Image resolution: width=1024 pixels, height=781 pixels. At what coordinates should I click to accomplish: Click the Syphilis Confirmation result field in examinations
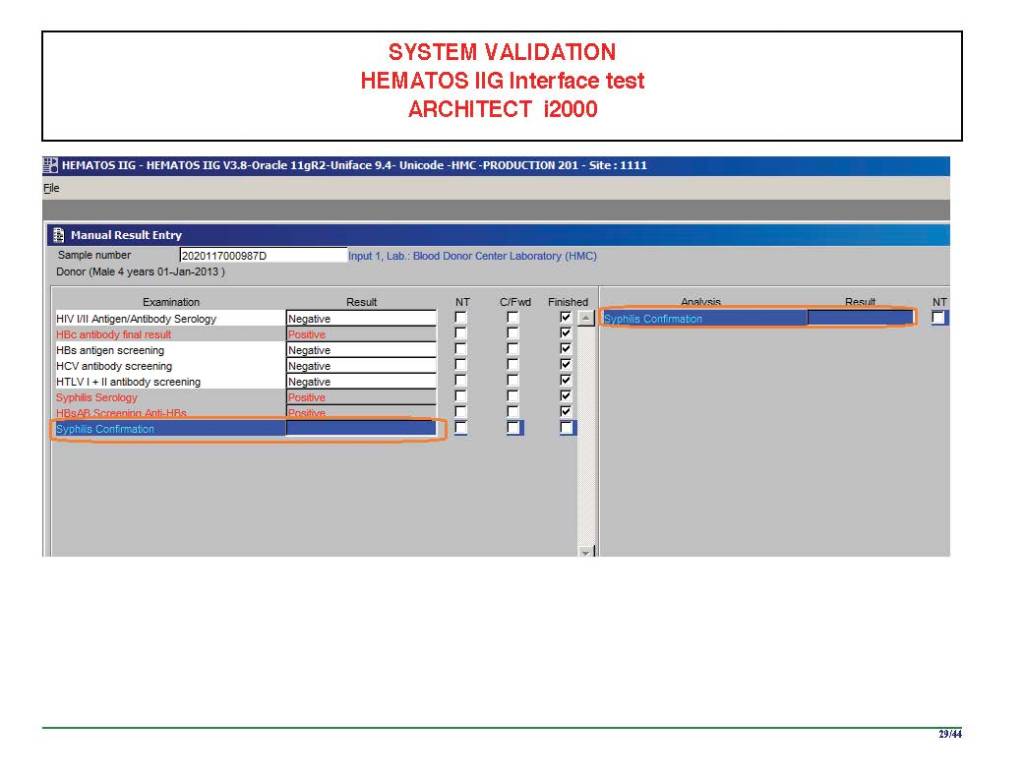[x=361, y=429]
